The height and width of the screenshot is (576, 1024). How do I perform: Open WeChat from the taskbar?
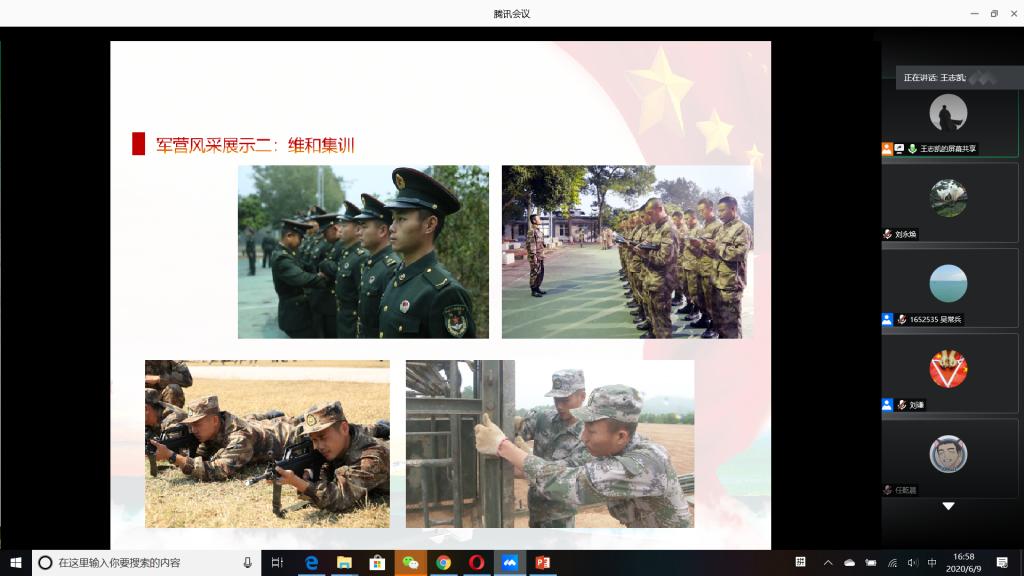click(x=410, y=563)
